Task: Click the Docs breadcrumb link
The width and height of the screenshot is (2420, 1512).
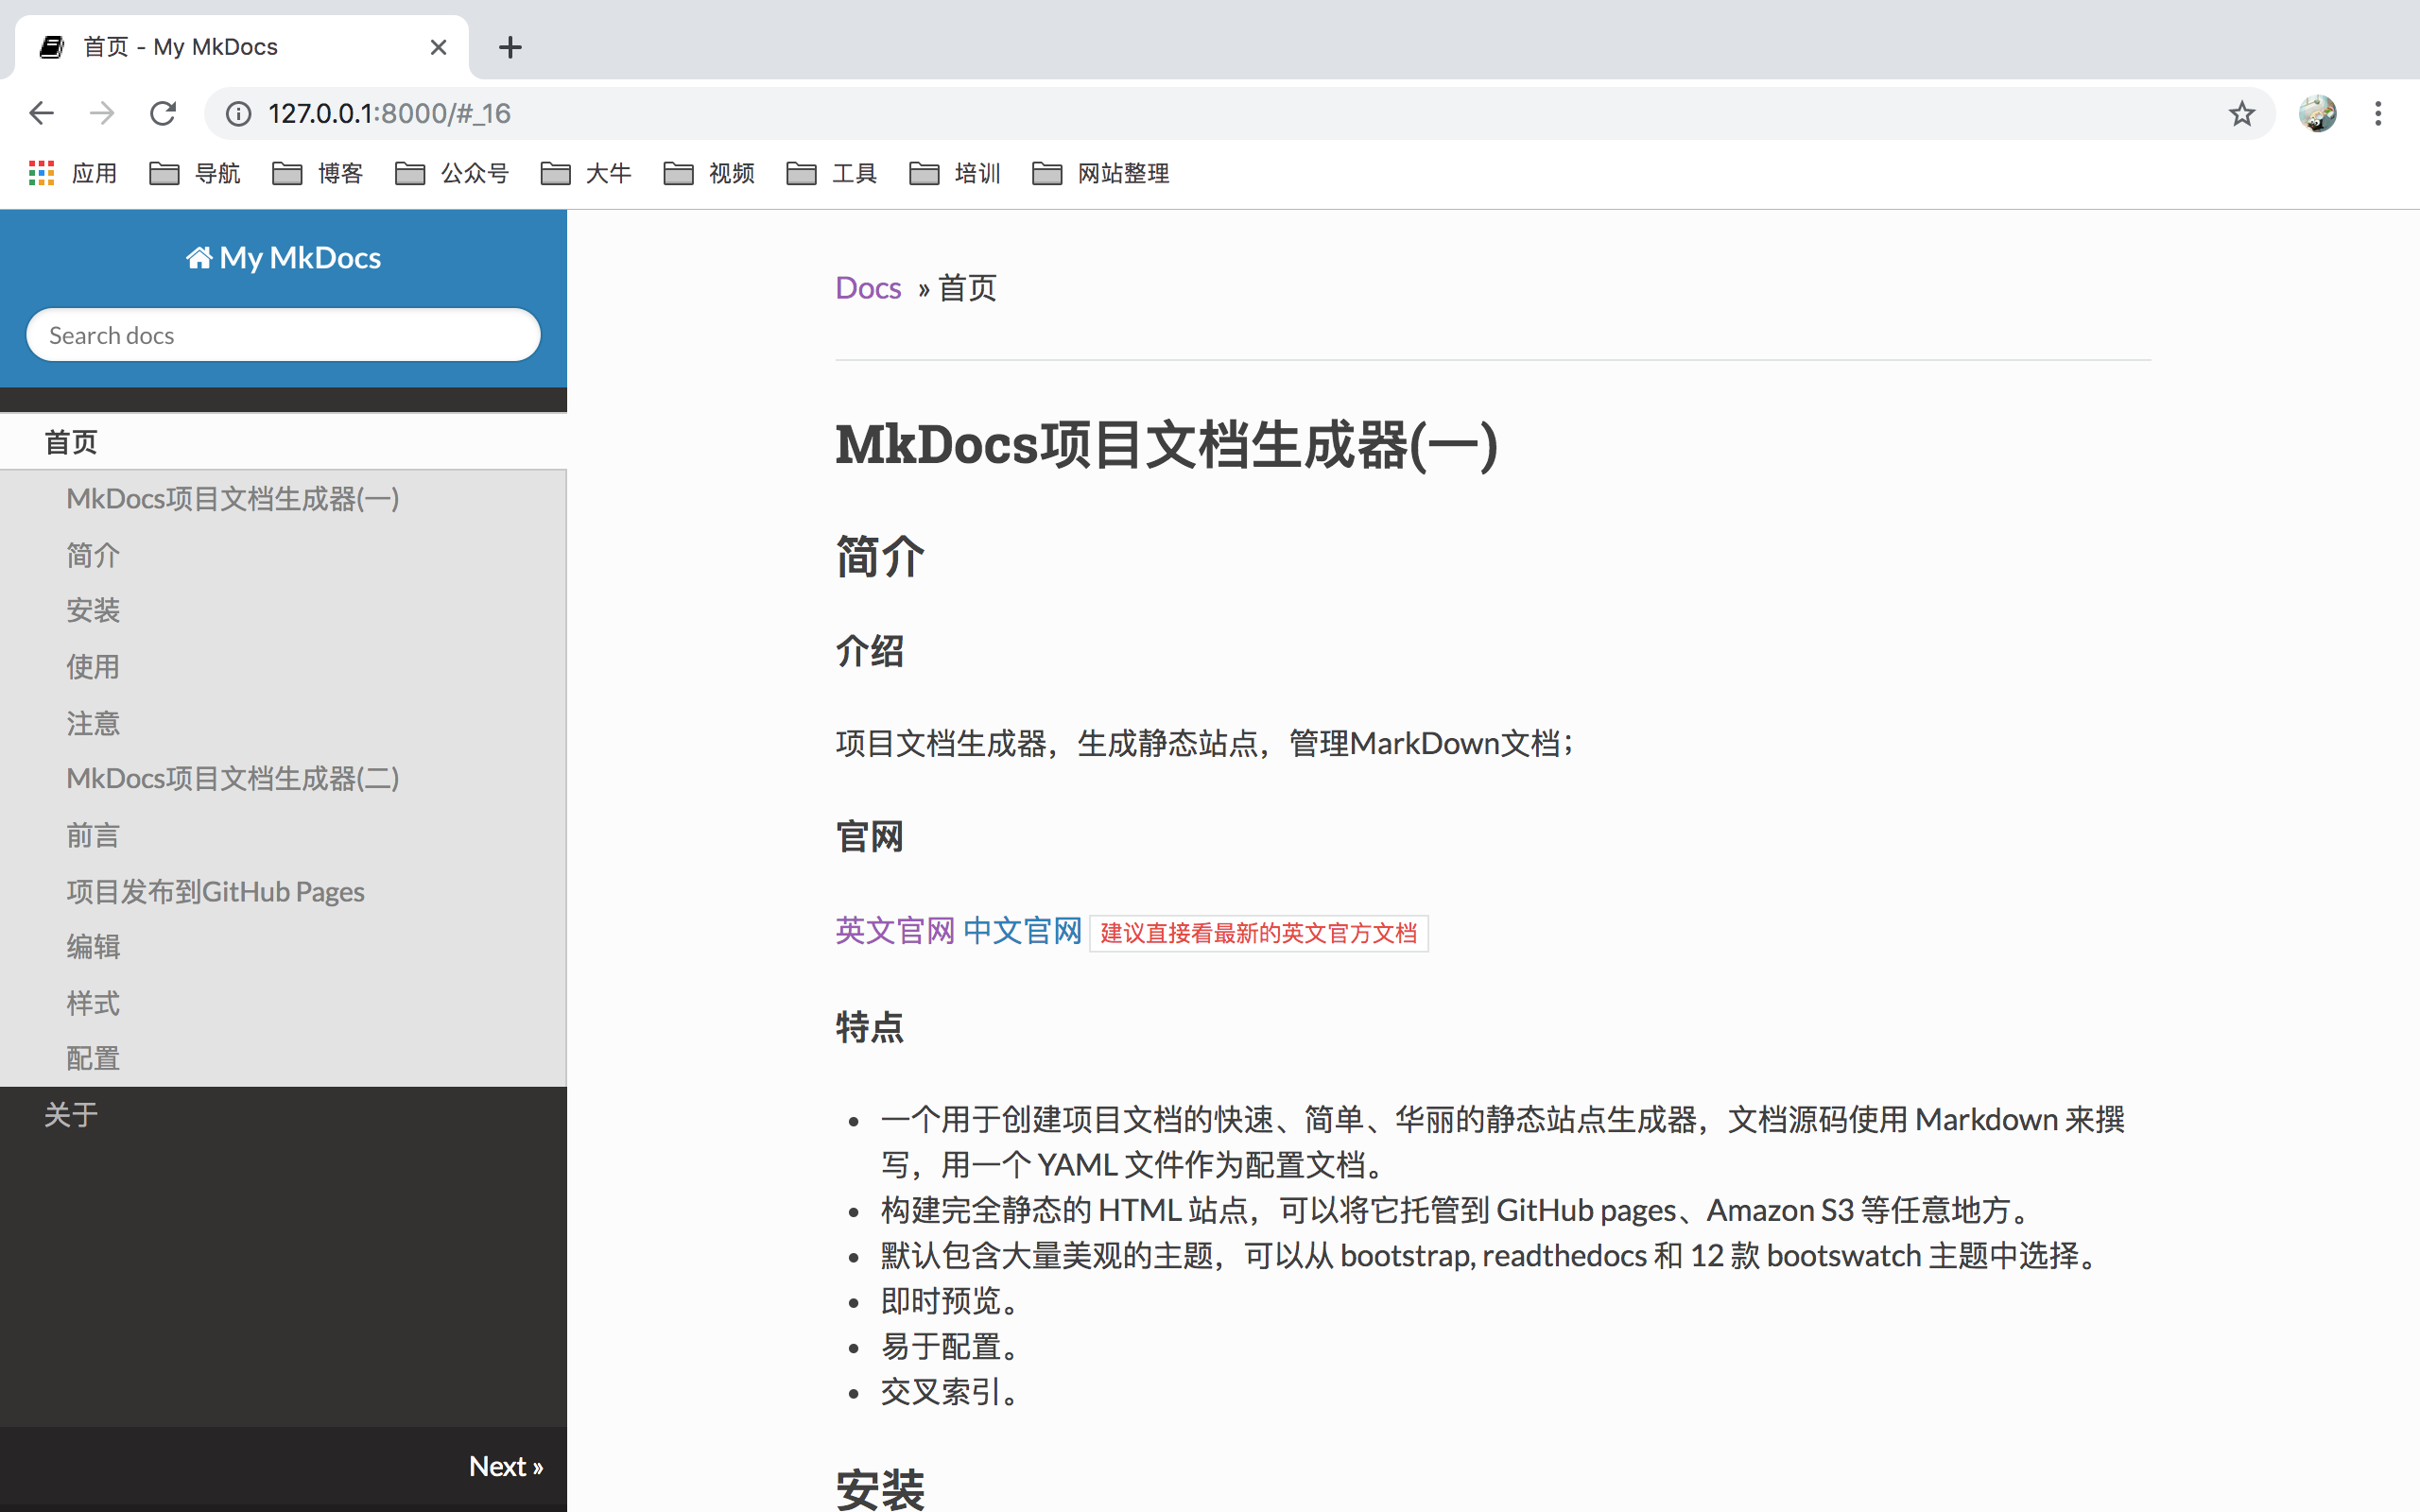Action: point(867,287)
